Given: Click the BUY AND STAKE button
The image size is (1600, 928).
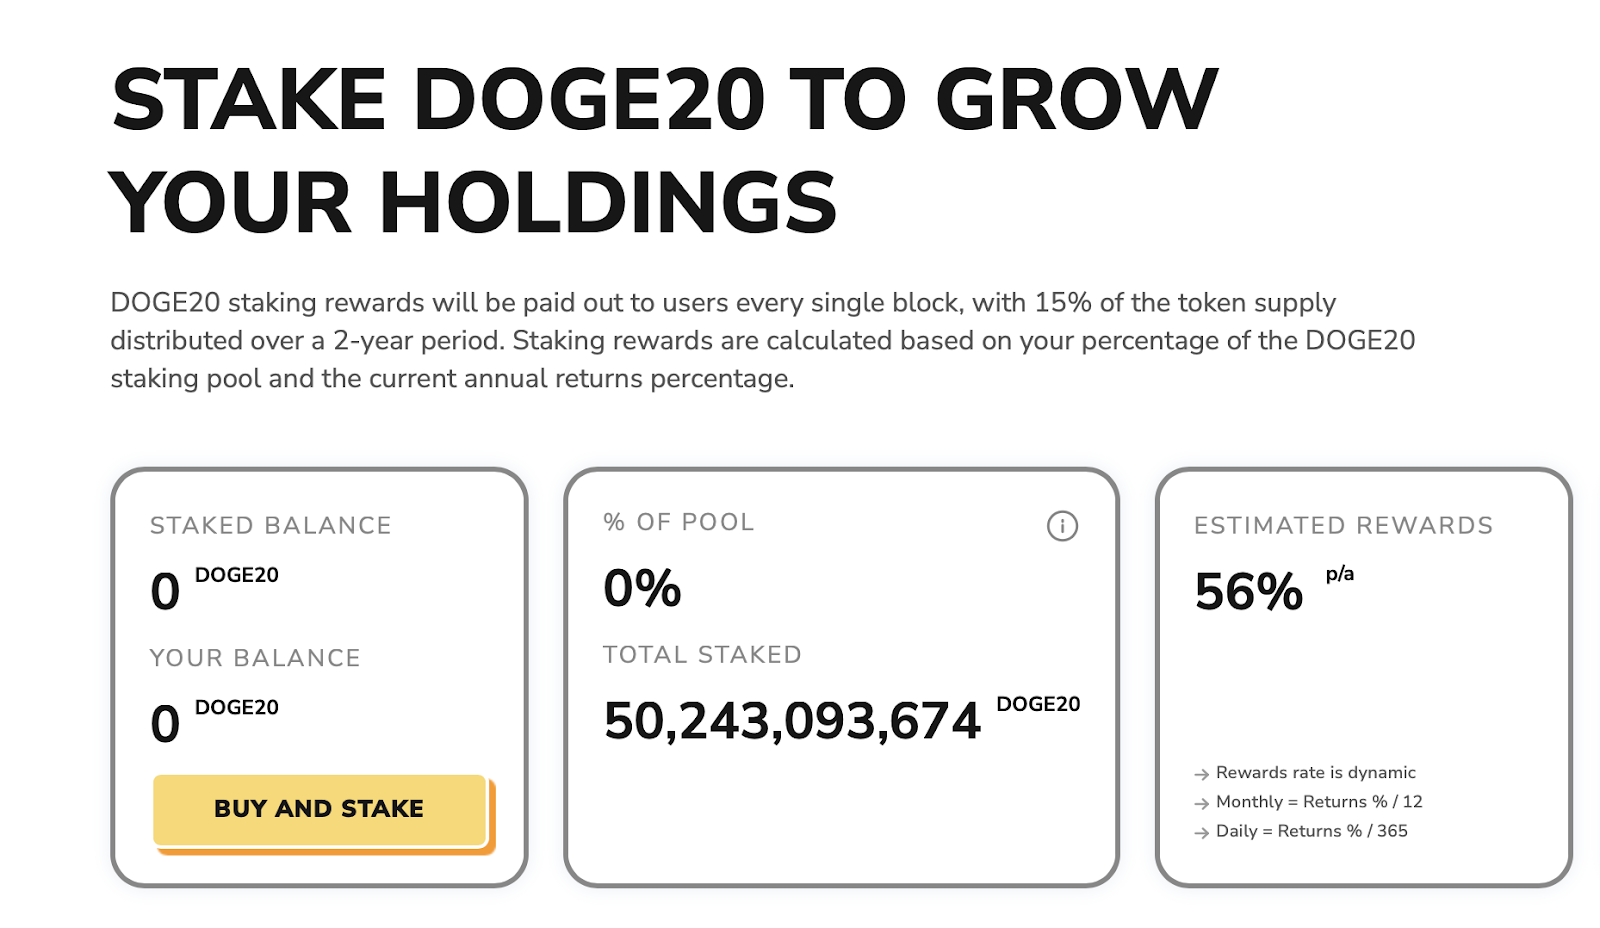Looking at the screenshot, I should (320, 809).
